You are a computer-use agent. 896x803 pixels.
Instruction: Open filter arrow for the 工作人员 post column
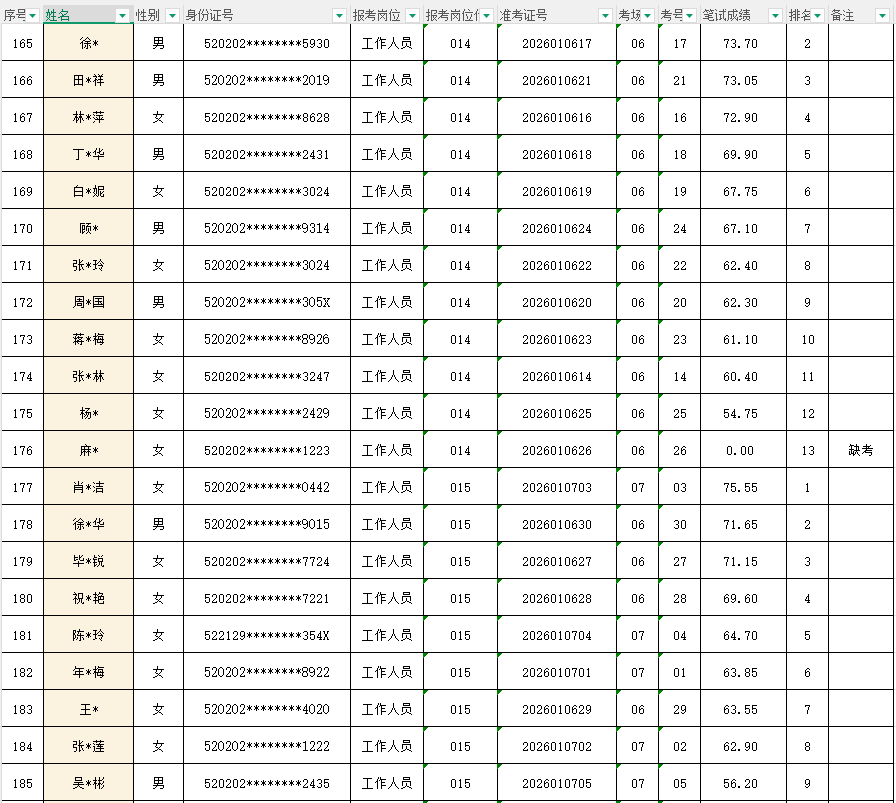coord(412,16)
